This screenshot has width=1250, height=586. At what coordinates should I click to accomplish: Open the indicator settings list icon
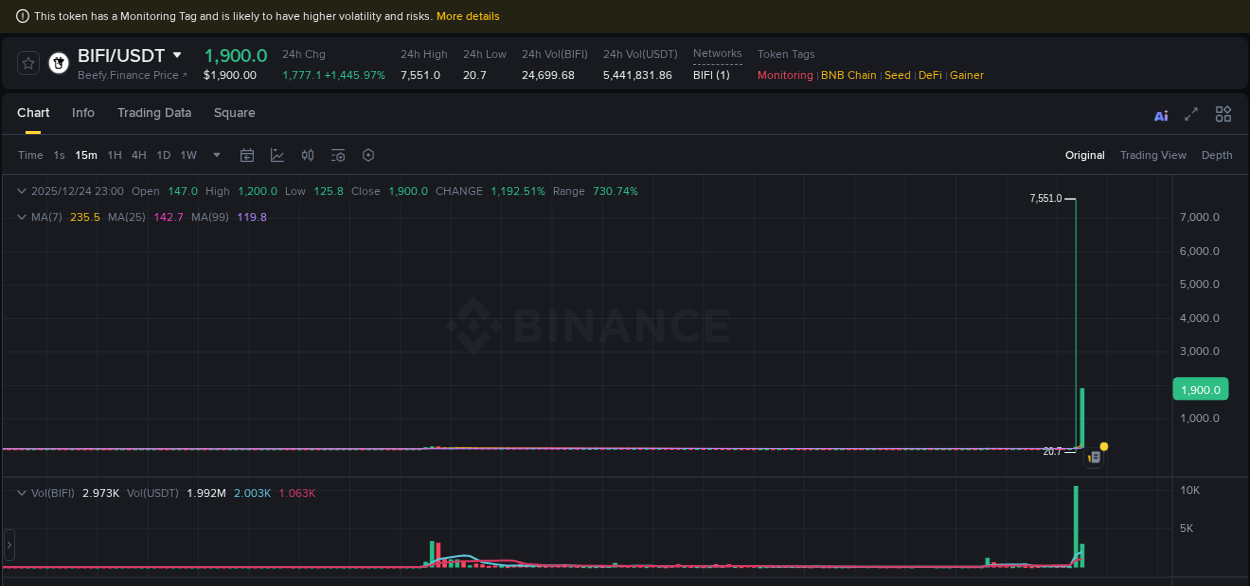[337, 155]
